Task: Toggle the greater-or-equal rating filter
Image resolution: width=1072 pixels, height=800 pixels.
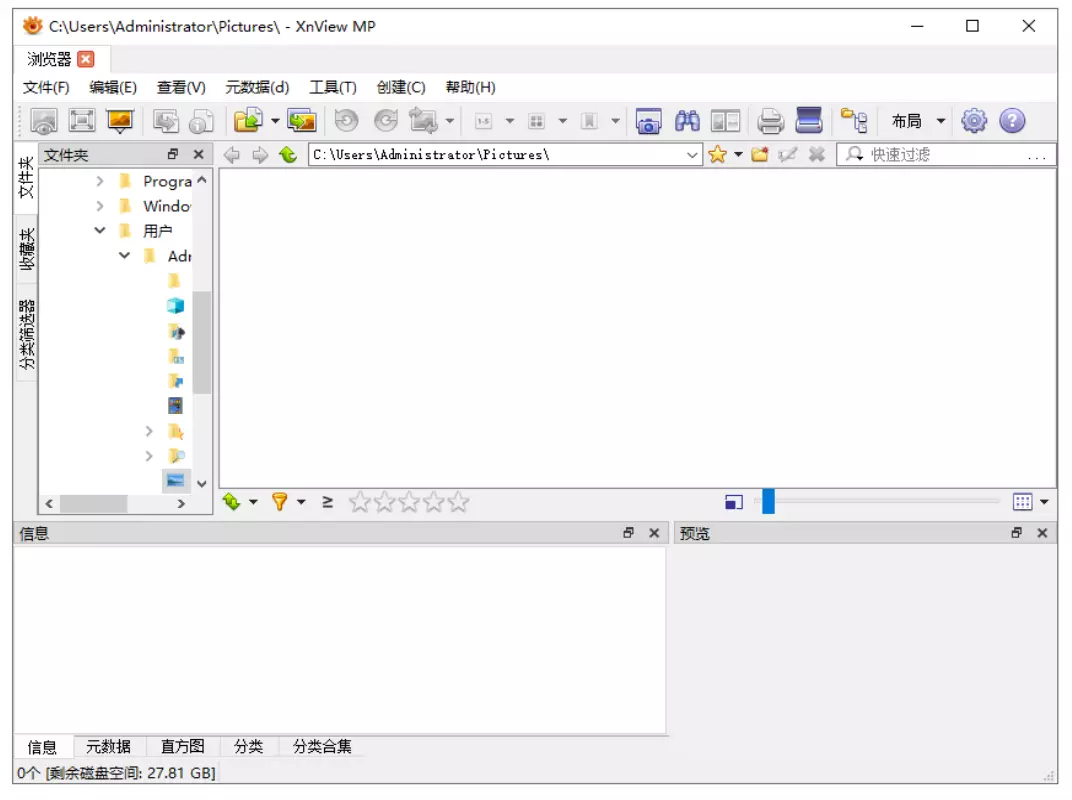Action: tap(327, 503)
